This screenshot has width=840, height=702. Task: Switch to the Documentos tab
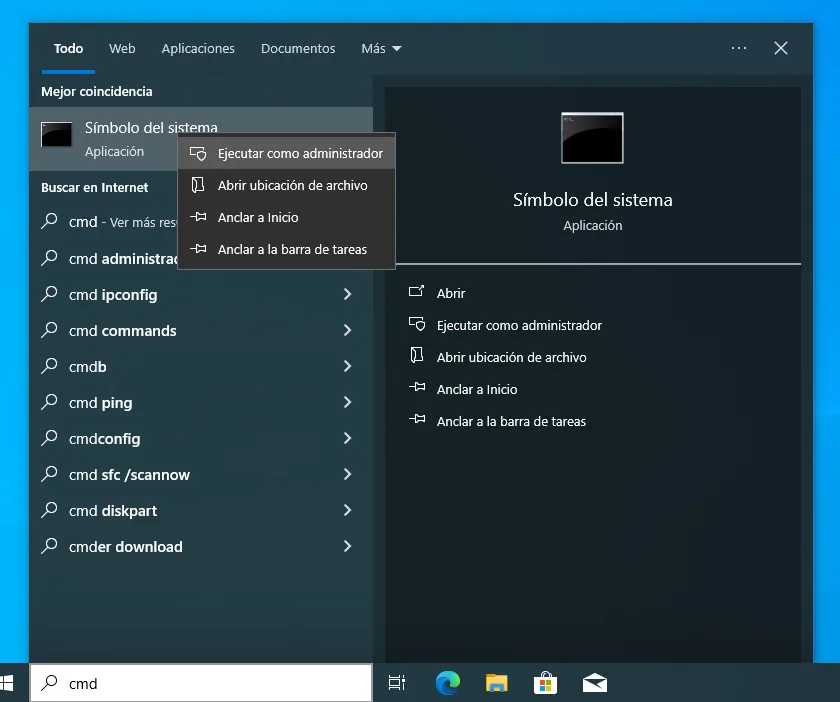[298, 49]
